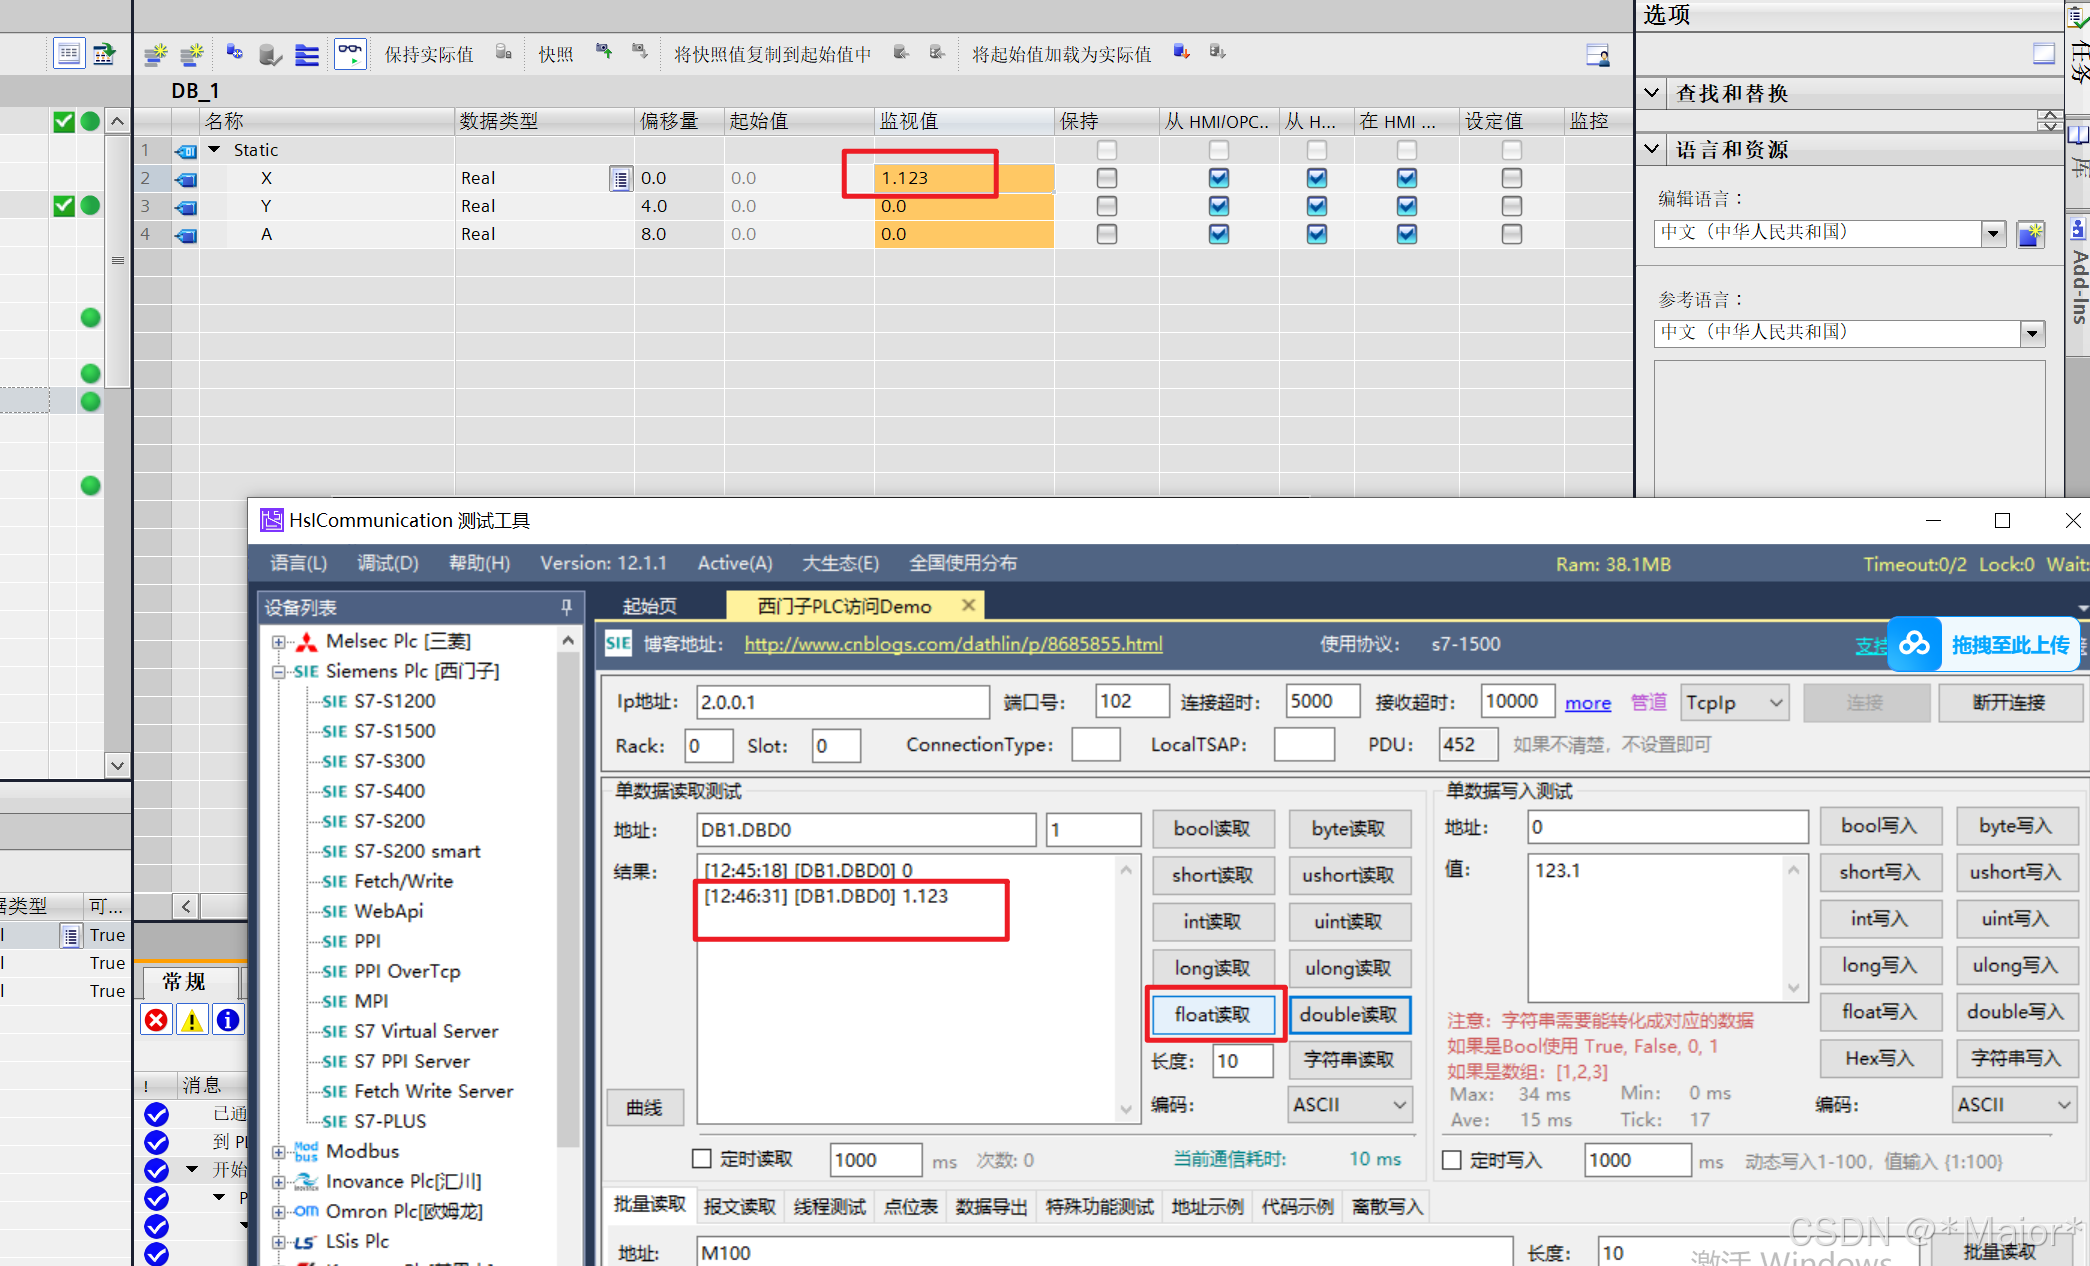Open the 调试(D) menu
Viewport: 2090px width, 1266px height.
click(388, 563)
